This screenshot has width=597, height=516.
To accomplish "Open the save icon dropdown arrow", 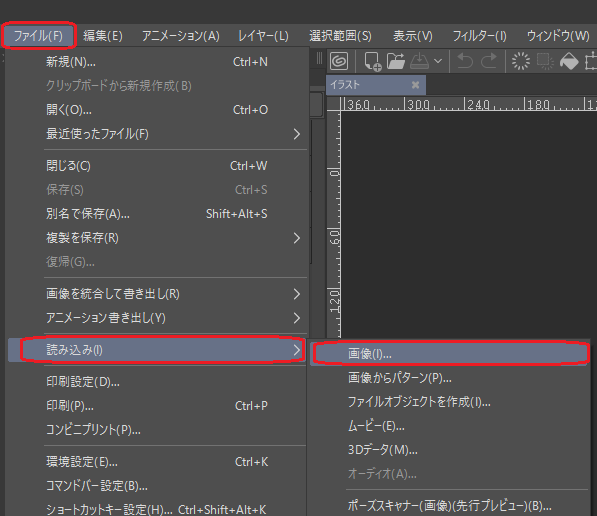I will pyautogui.click(x=438, y=61).
